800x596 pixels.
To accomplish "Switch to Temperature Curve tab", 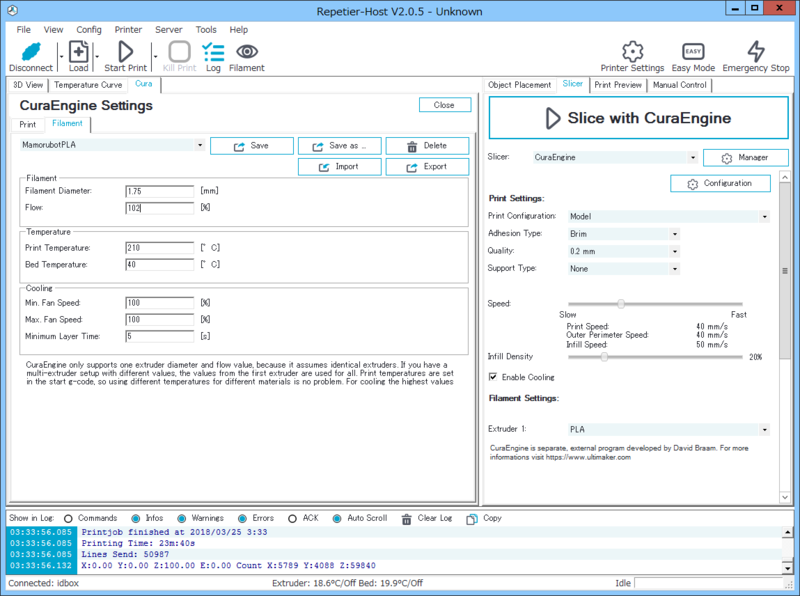I will tap(88, 85).
